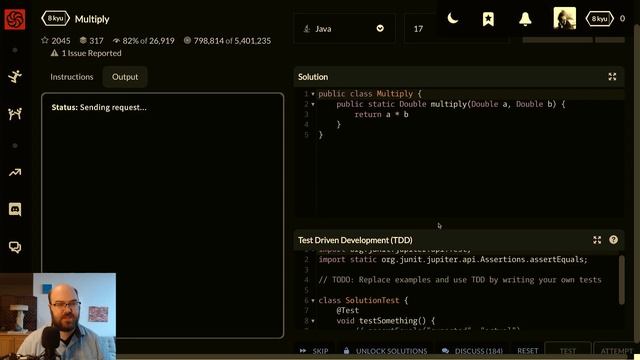The height and width of the screenshot is (360, 640).
Task: Expand the TDD test editor to fullscreen
Action: pyautogui.click(x=597, y=240)
